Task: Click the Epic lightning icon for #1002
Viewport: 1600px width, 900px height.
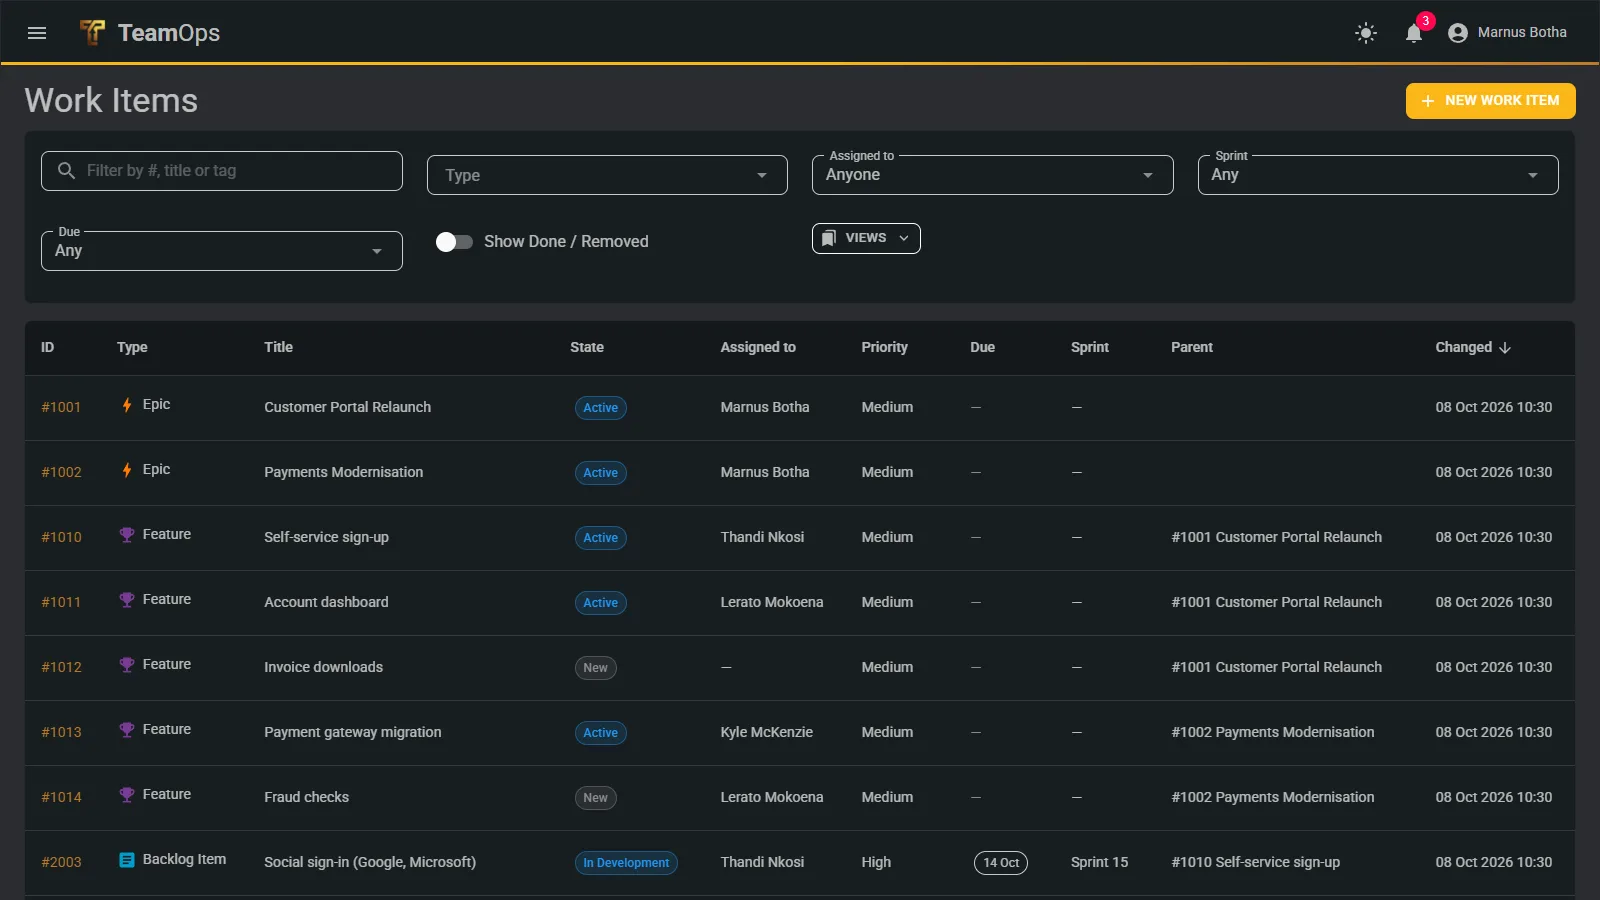Action: click(127, 470)
